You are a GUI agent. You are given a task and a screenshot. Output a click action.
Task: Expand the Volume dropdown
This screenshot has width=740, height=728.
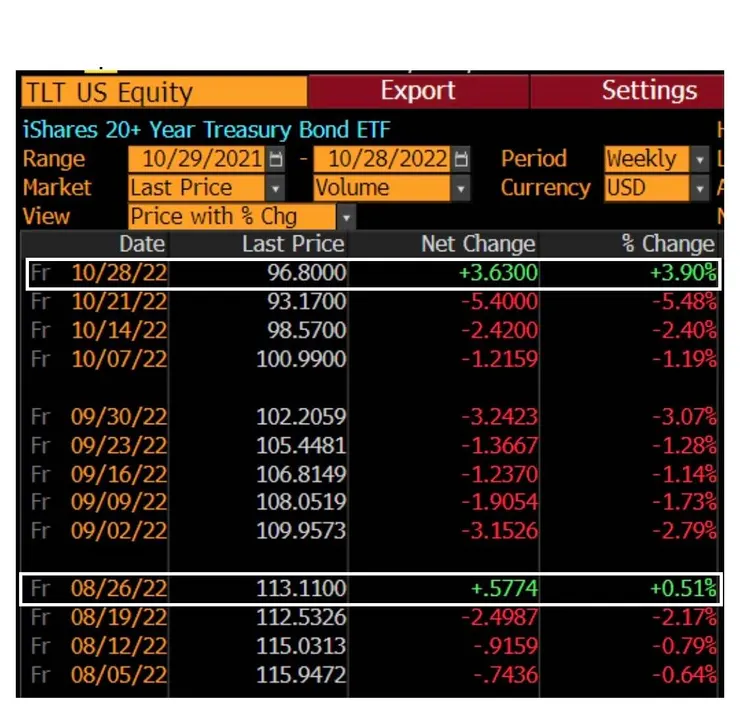(x=460, y=188)
